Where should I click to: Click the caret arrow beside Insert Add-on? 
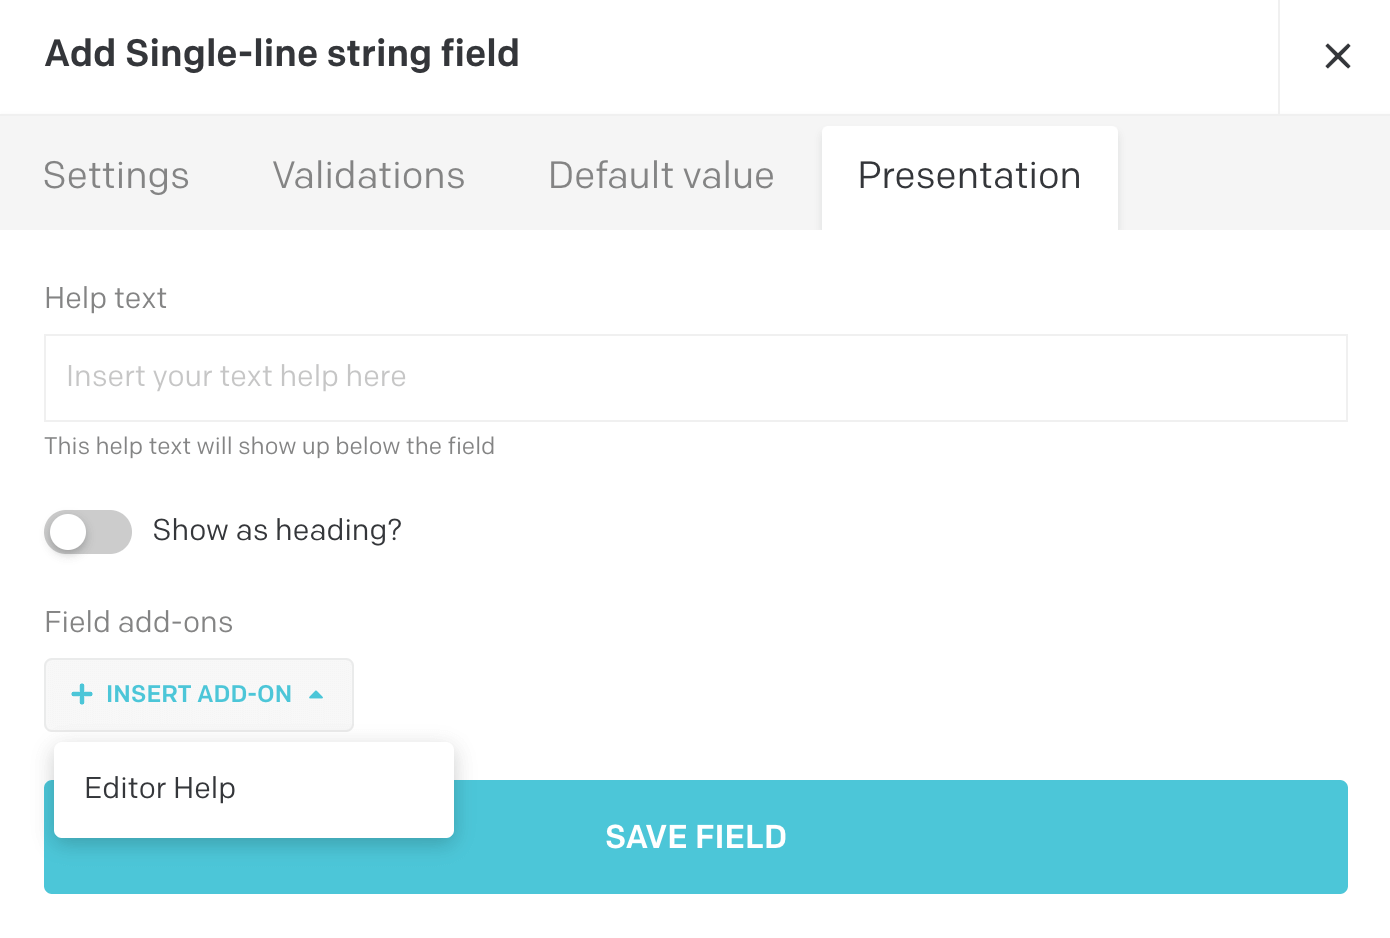316,694
